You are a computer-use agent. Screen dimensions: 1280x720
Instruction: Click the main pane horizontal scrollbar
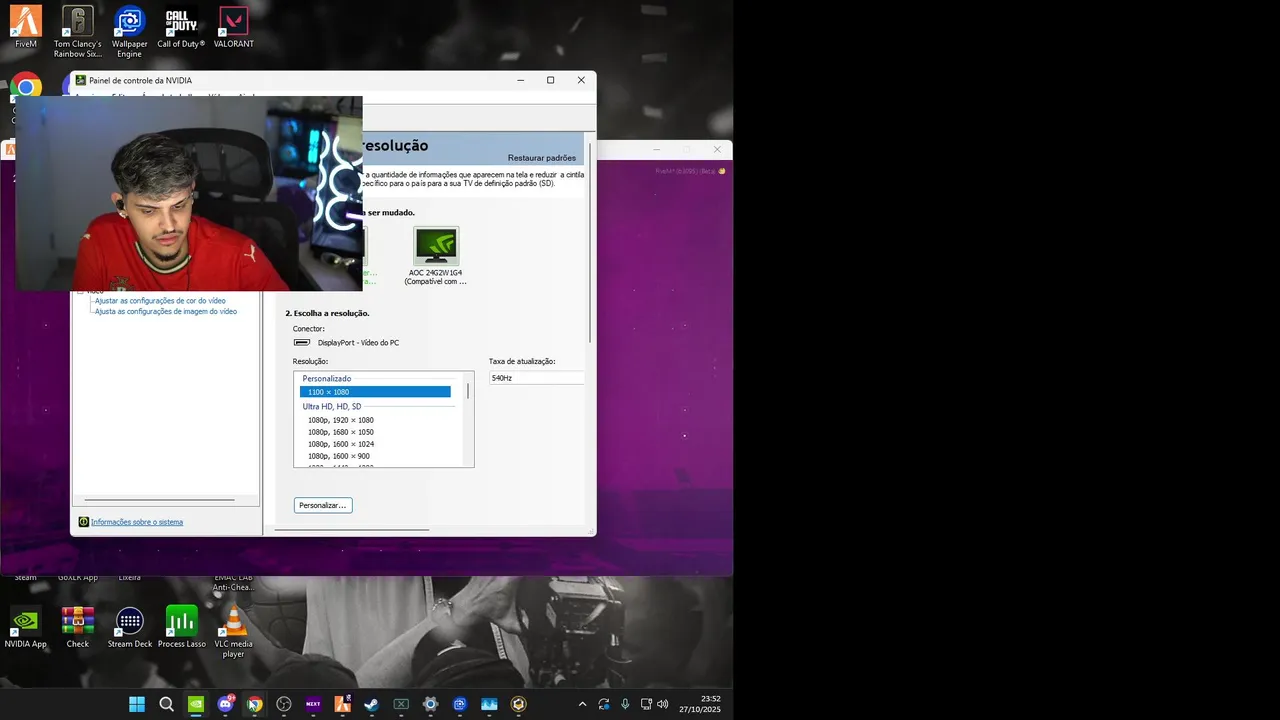click(352, 530)
